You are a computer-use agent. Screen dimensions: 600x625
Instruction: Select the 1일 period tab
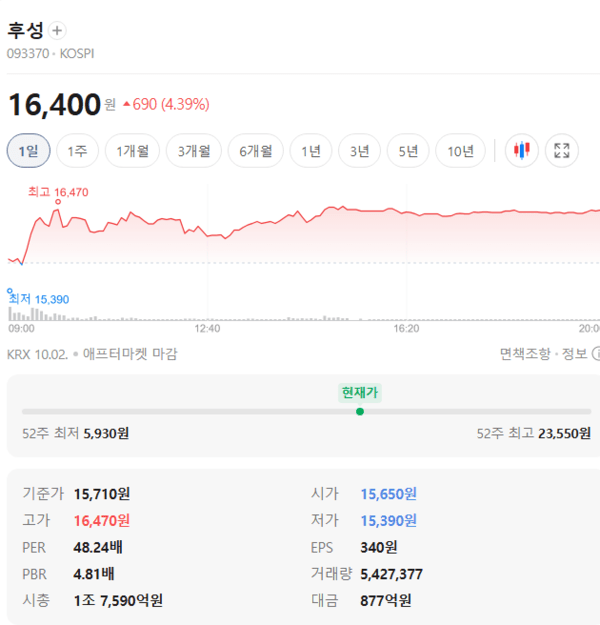click(x=28, y=151)
